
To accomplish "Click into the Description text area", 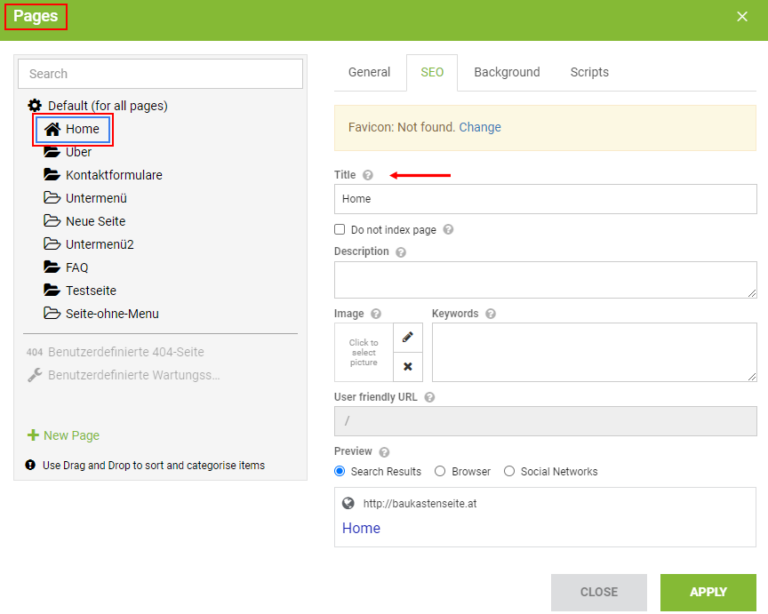I will click(x=545, y=280).
